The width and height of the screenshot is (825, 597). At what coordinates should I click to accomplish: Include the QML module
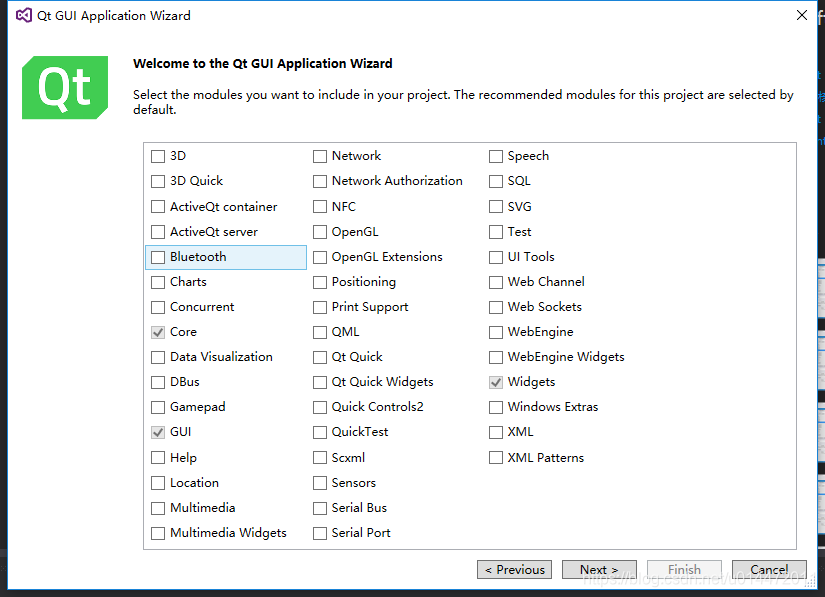pos(320,332)
